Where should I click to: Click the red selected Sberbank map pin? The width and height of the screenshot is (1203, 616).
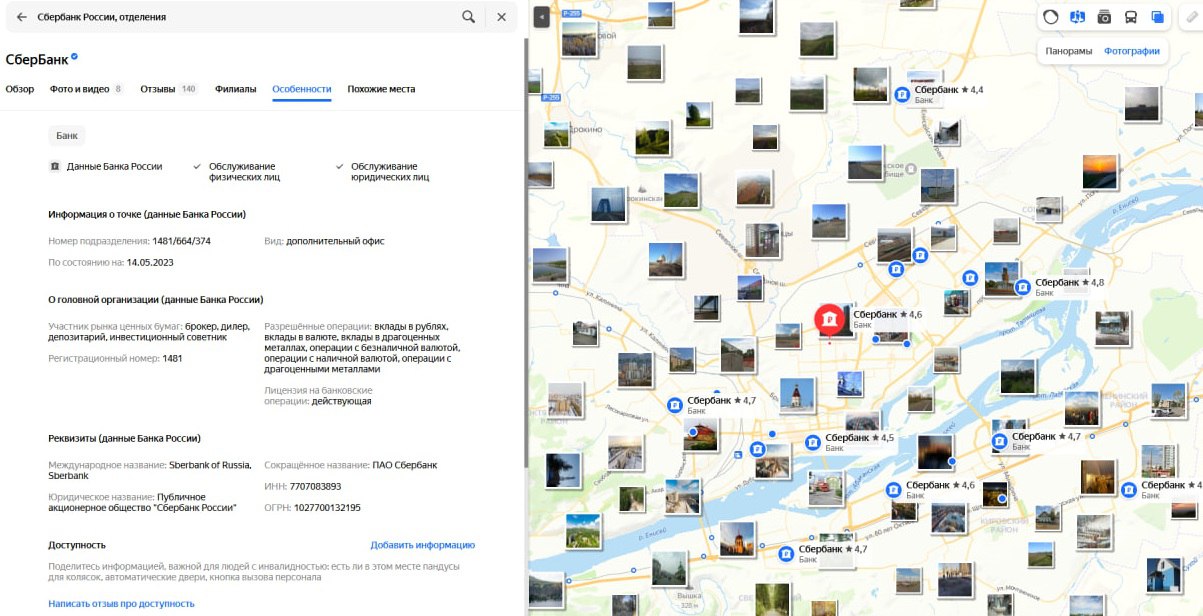[829, 320]
